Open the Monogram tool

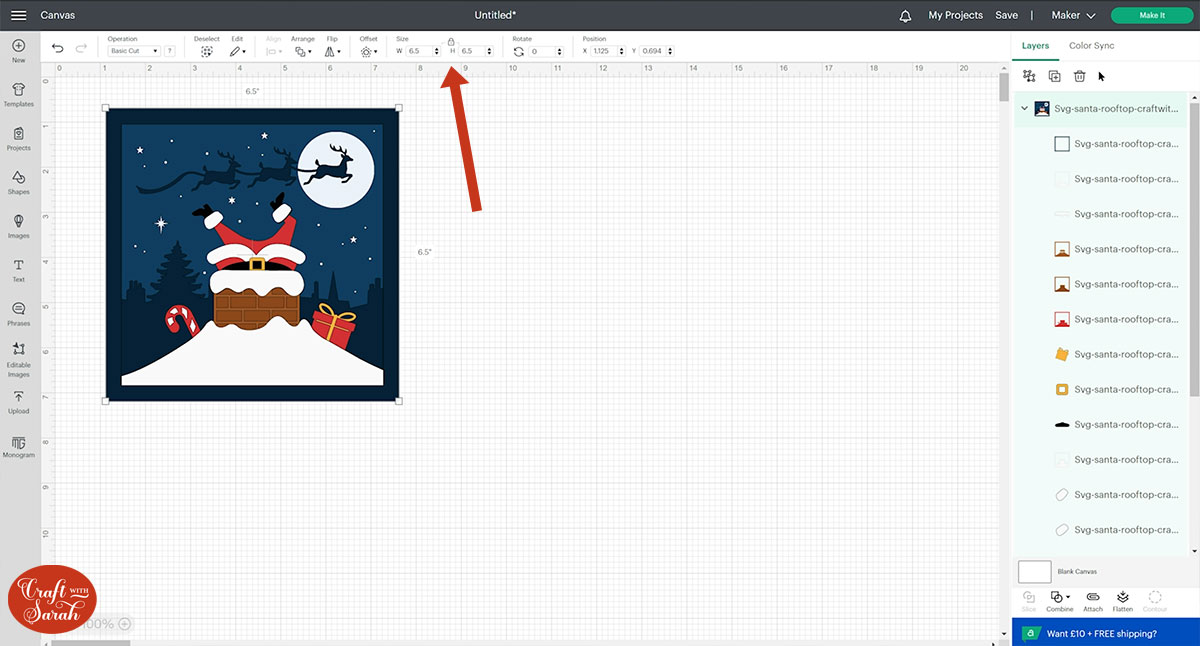click(x=18, y=446)
